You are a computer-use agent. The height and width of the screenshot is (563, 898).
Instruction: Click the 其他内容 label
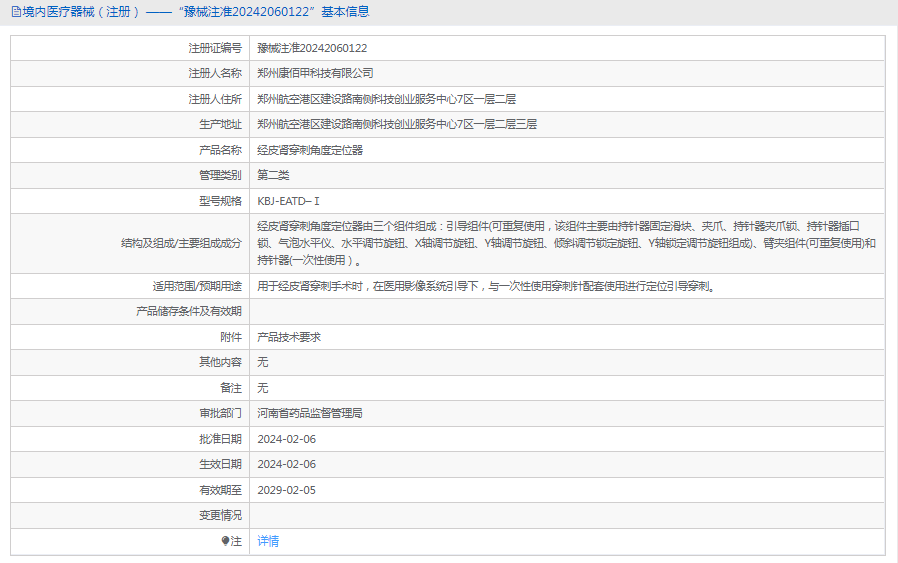point(220,362)
